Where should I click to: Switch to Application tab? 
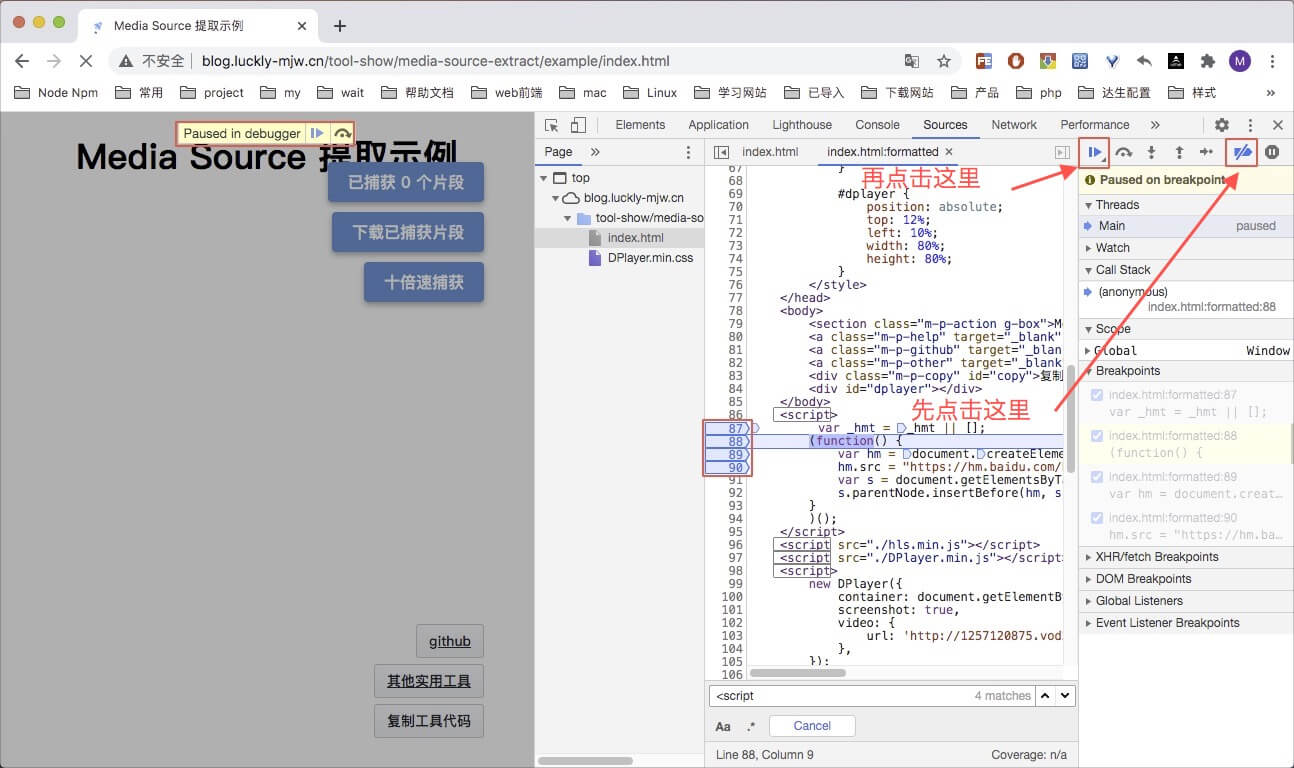[x=718, y=125]
